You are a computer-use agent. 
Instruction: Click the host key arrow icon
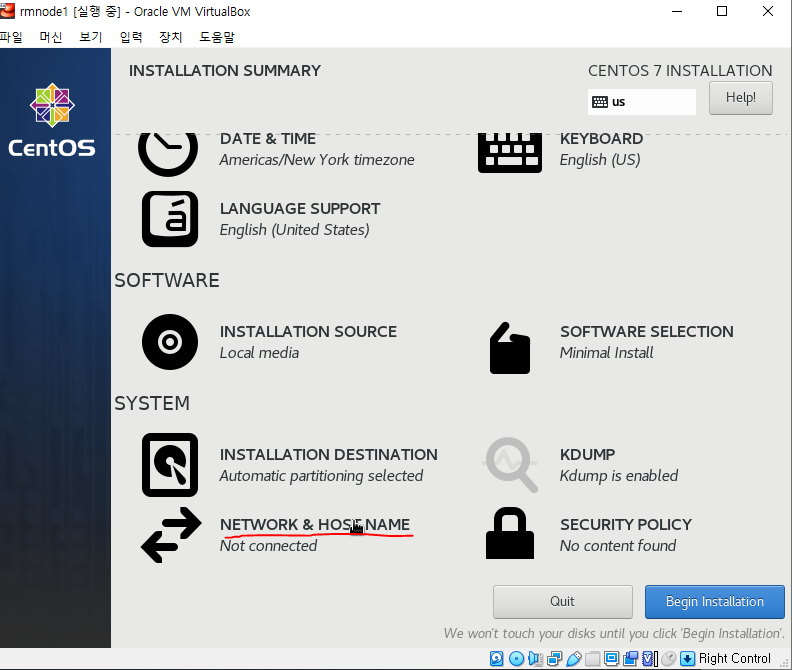687,658
